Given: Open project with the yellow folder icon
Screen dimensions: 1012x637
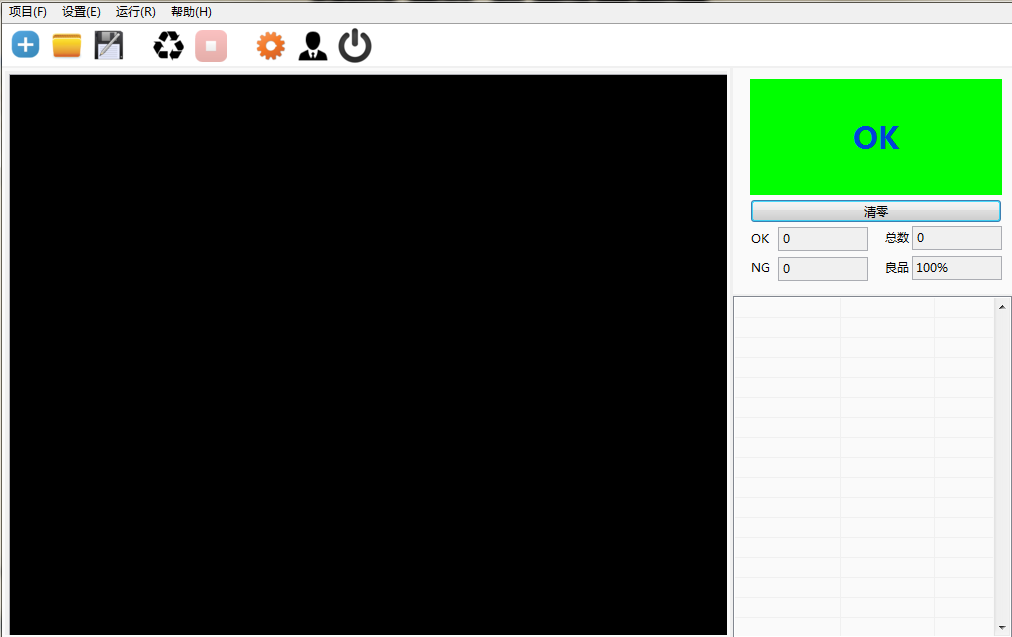Looking at the screenshot, I should [66, 45].
